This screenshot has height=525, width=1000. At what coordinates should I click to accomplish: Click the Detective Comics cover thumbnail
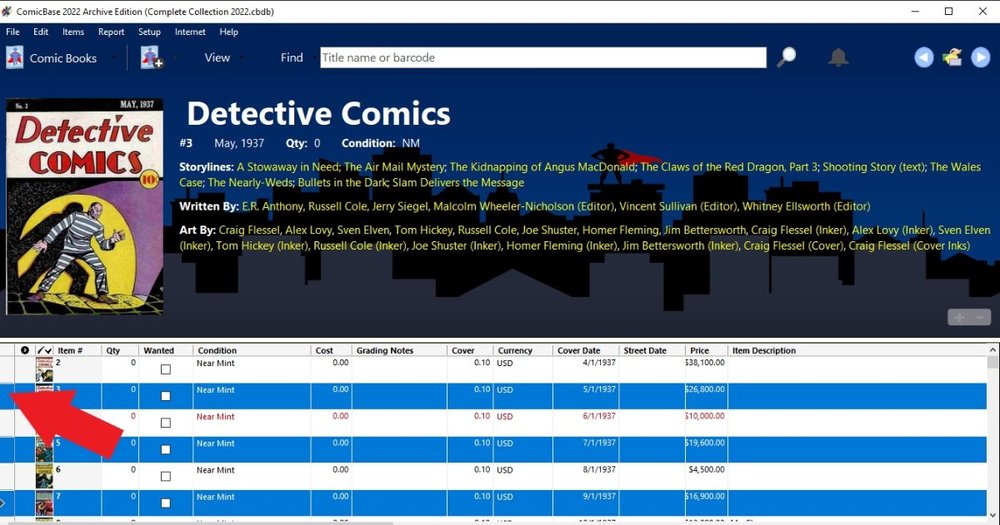(85, 206)
